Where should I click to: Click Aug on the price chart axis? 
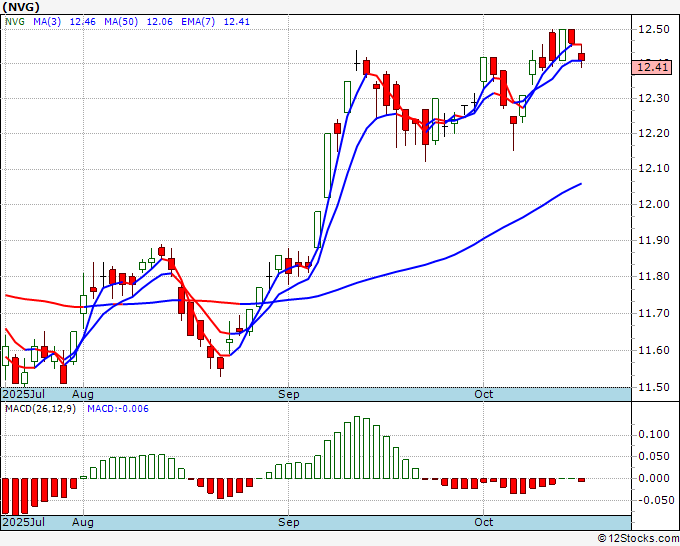[x=83, y=394]
